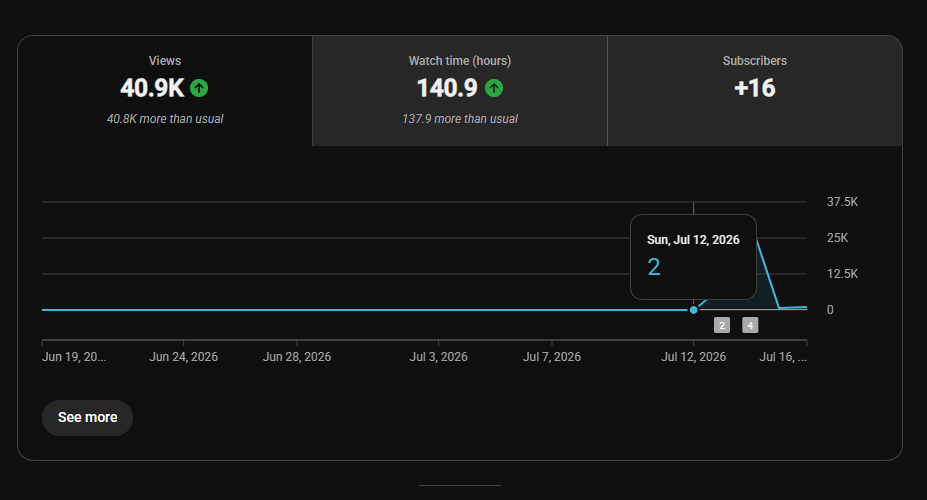Image resolution: width=927 pixels, height=500 pixels.
Task: Click the Jun 28, 2026 axis label
Action: [x=297, y=357]
